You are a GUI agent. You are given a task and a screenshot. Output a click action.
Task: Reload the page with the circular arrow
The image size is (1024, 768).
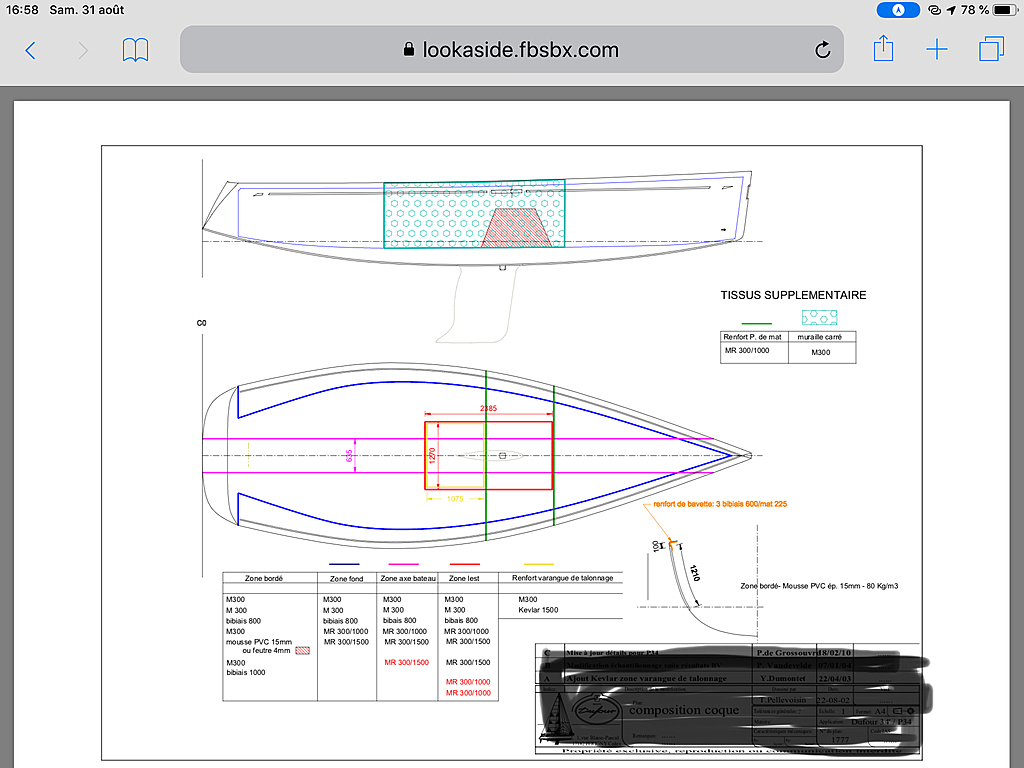[x=823, y=50]
